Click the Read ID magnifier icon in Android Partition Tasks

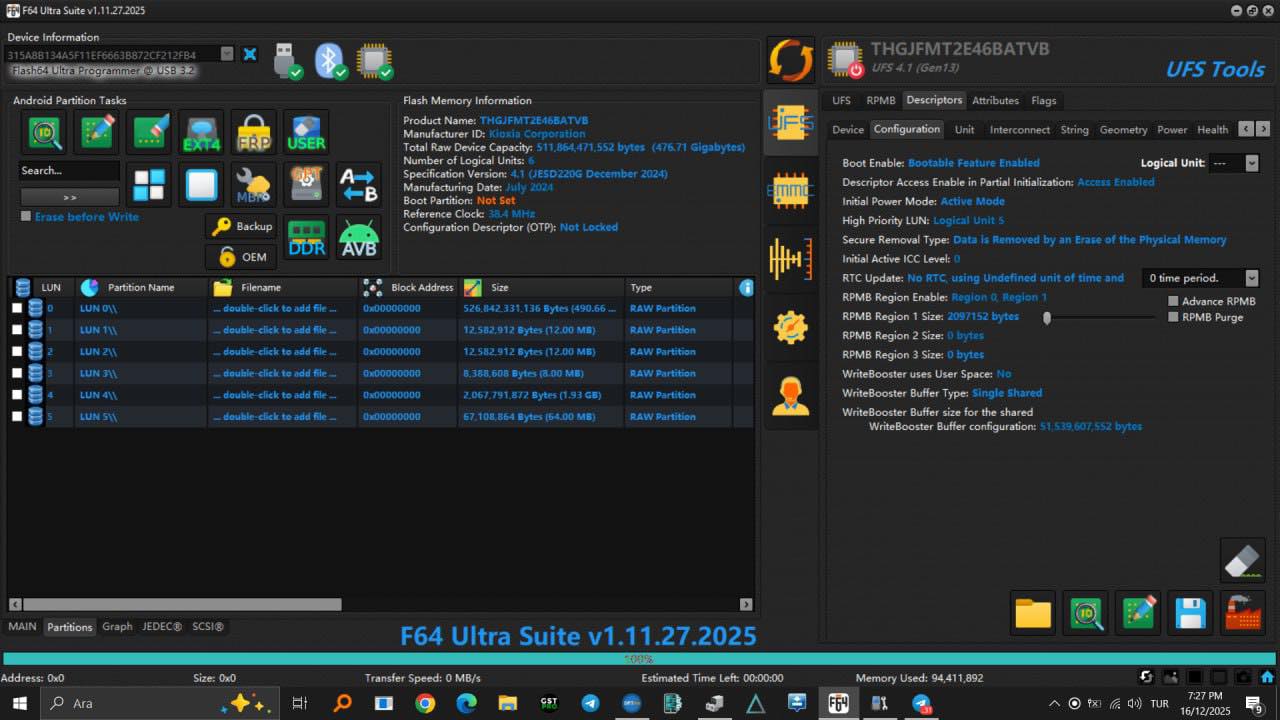(45, 132)
